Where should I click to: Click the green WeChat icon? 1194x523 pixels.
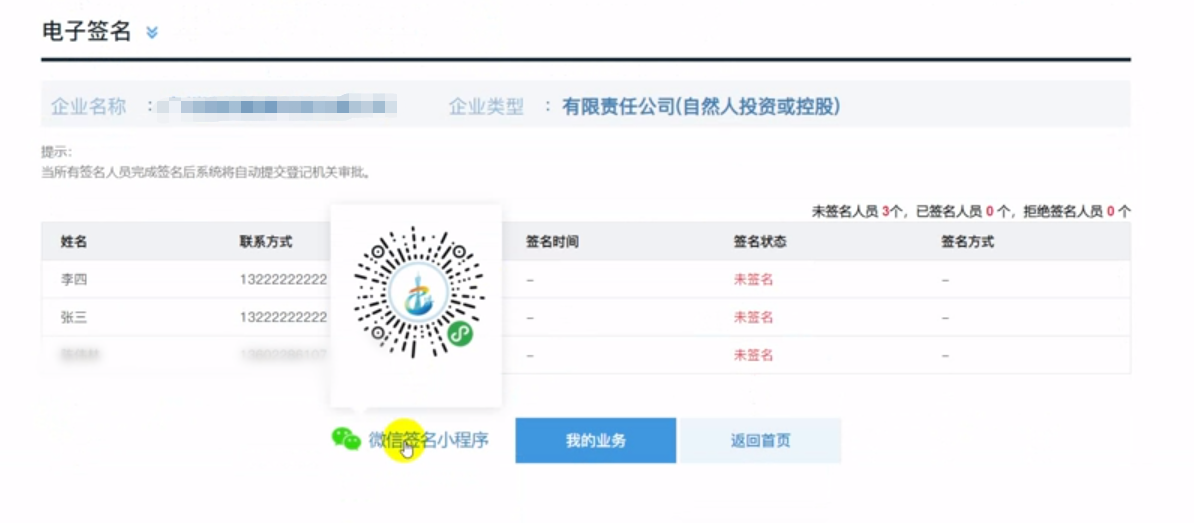[346, 438]
